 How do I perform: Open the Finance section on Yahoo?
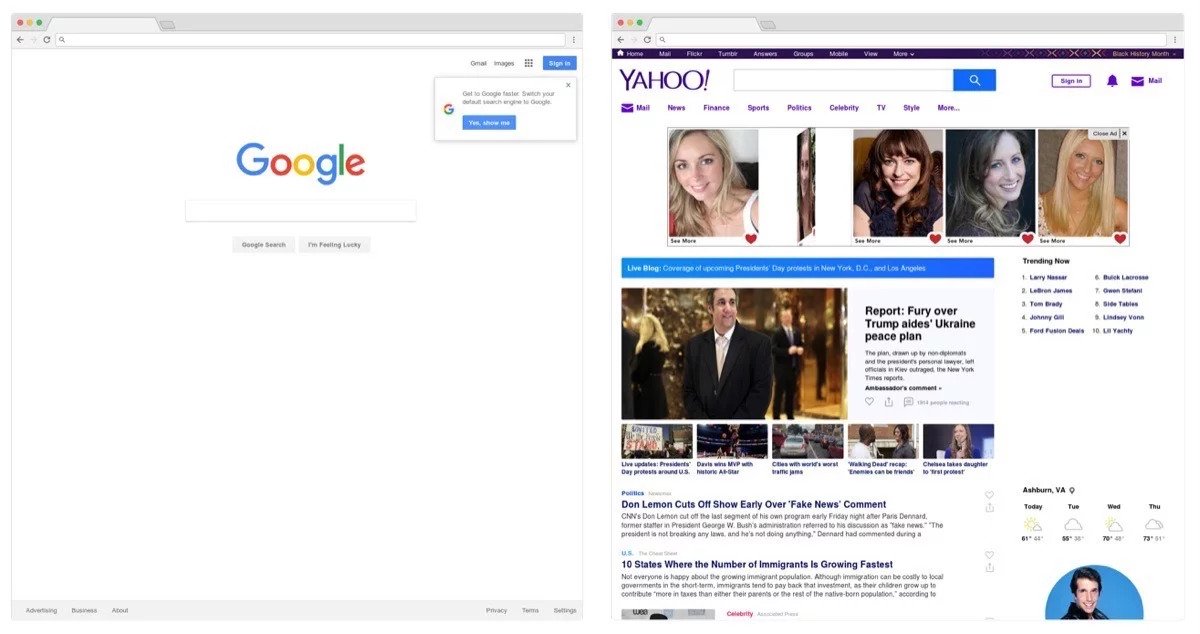[716, 108]
